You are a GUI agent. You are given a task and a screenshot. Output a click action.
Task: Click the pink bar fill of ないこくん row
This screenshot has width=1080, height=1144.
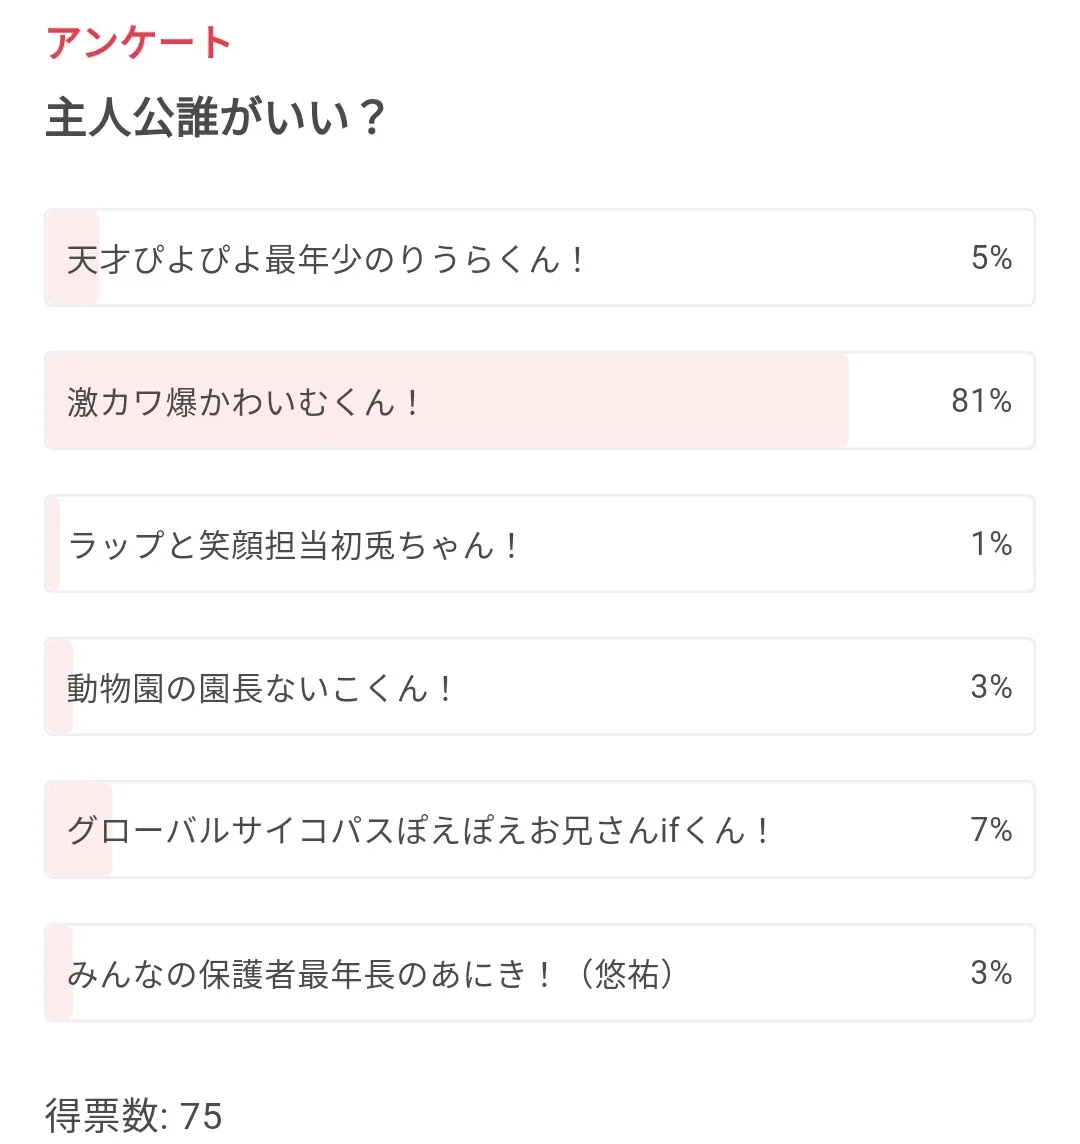[60, 715]
